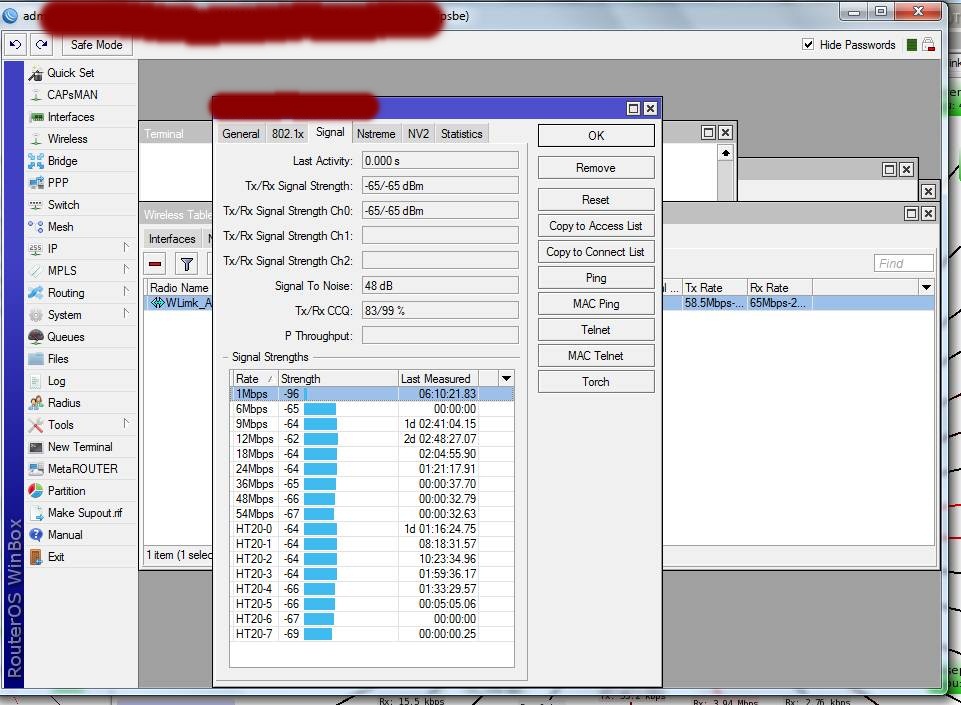Switch to the Statistics tab
The height and width of the screenshot is (705, 961).
pyautogui.click(x=461, y=132)
